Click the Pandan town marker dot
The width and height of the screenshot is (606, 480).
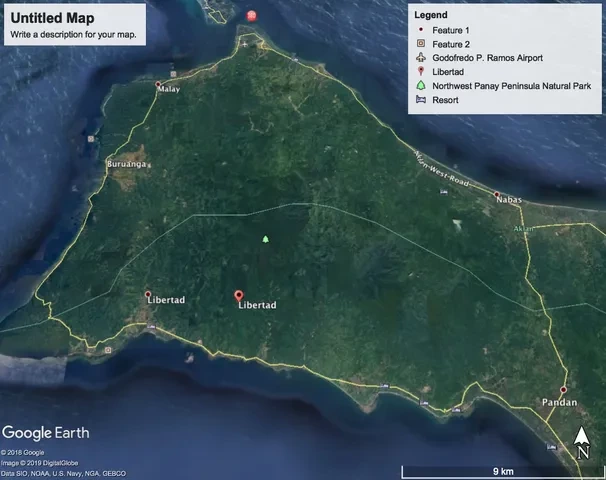[x=563, y=390]
